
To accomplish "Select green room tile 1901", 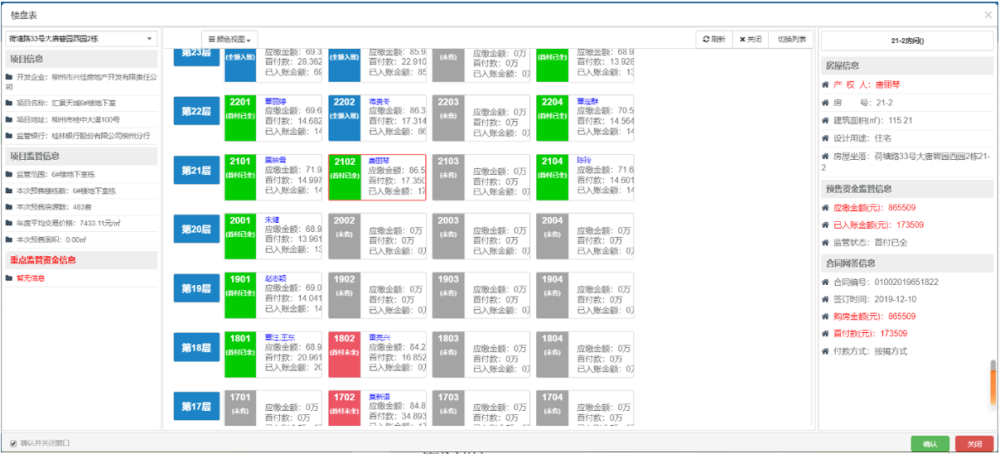I will click(x=240, y=295).
